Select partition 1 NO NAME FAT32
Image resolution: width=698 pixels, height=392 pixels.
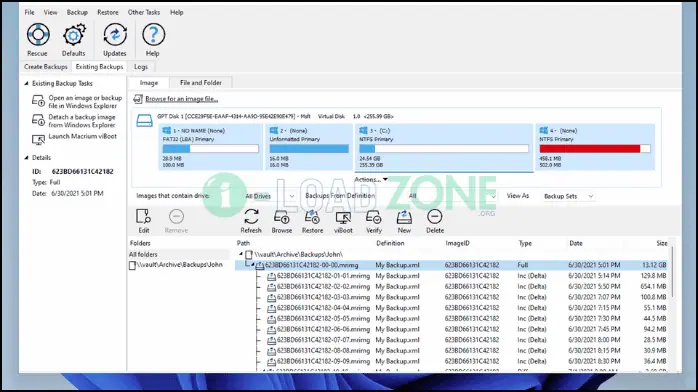(x=211, y=147)
